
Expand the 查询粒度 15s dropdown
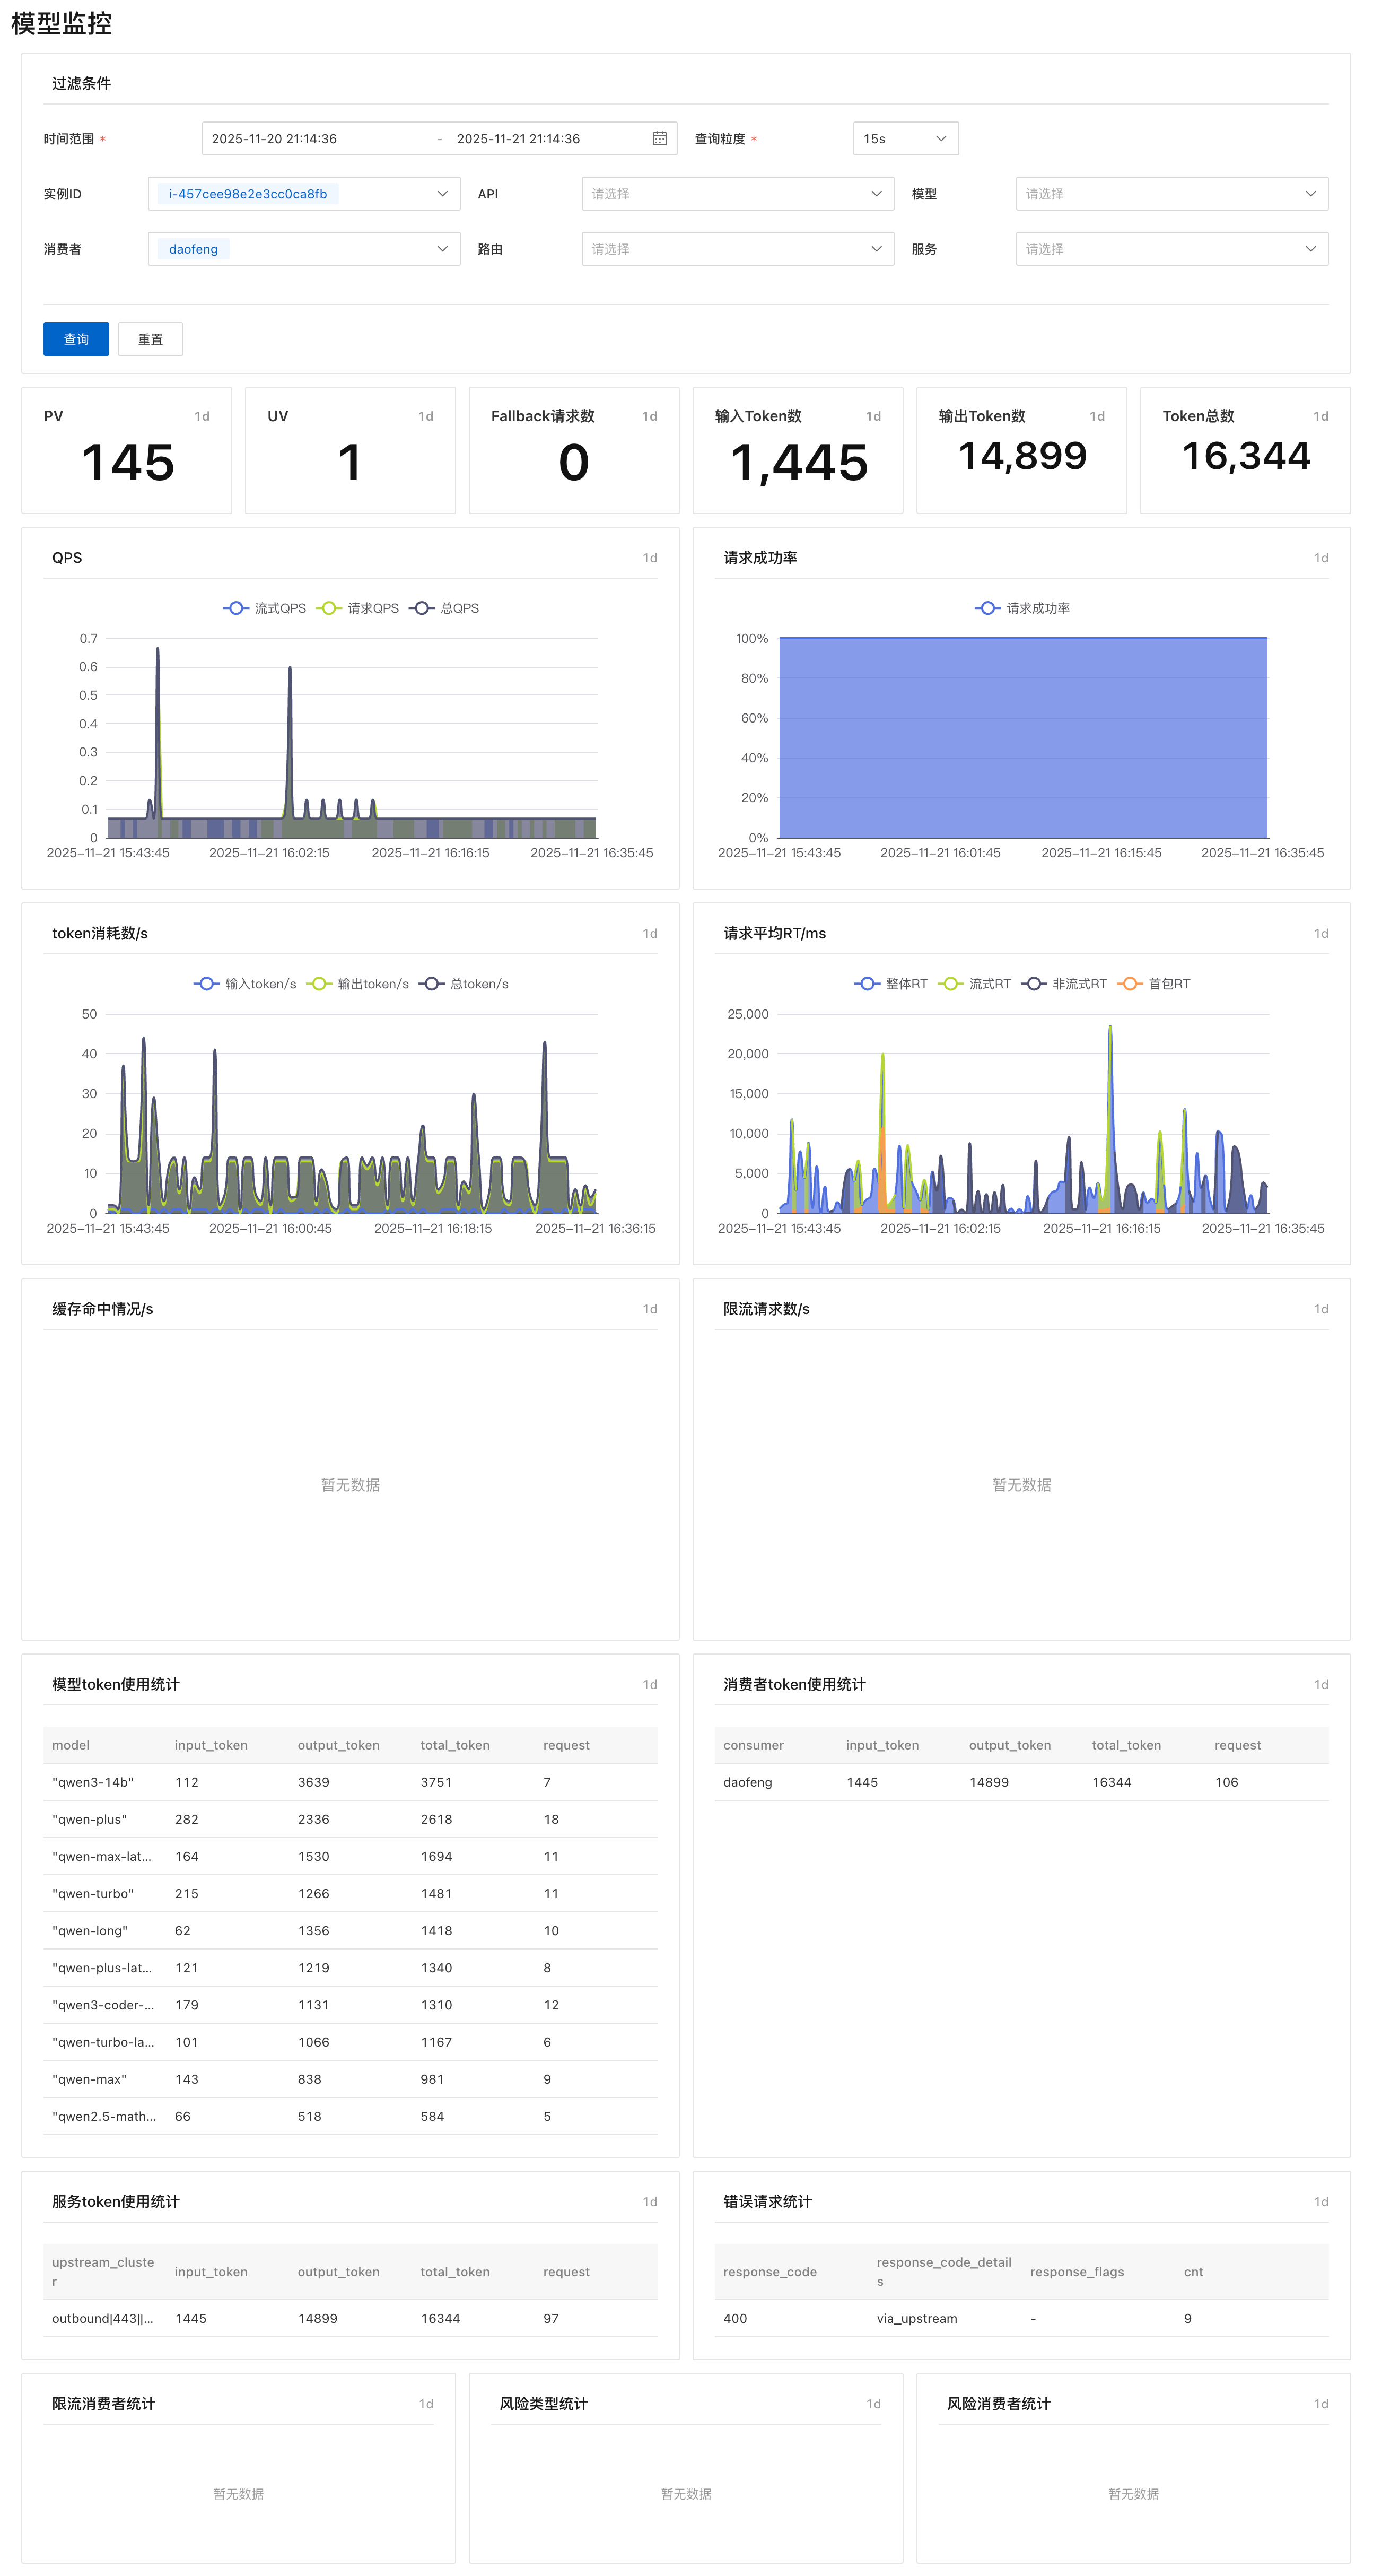click(905, 139)
